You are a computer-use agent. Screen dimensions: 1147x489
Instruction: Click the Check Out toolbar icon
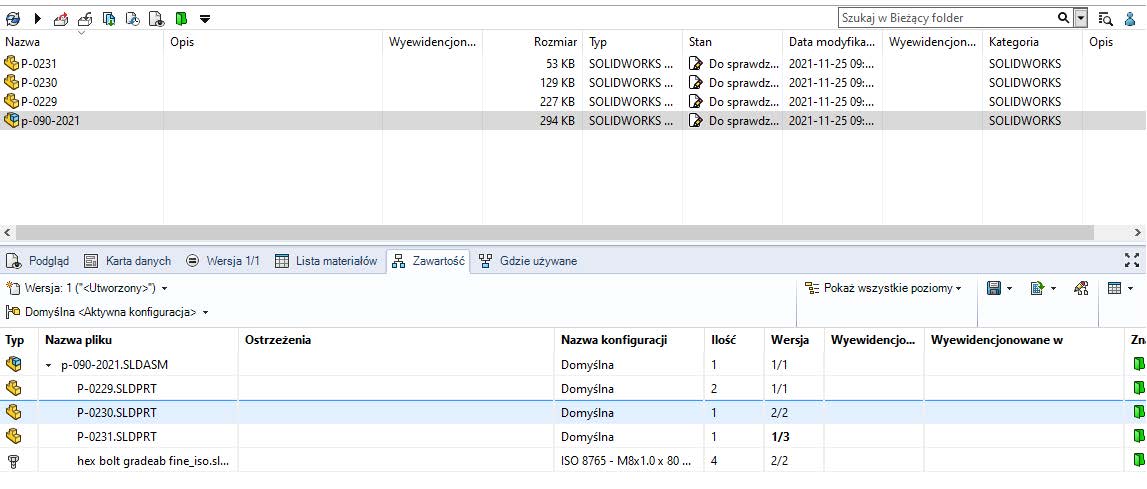pos(61,17)
